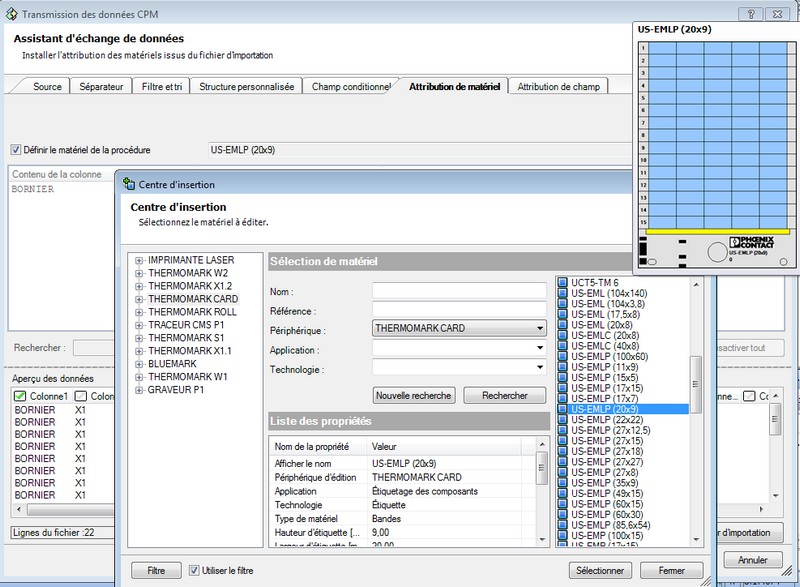Uncheck 'Utiliser le filtre' checkbox
This screenshot has width=800, height=587.
[194, 570]
